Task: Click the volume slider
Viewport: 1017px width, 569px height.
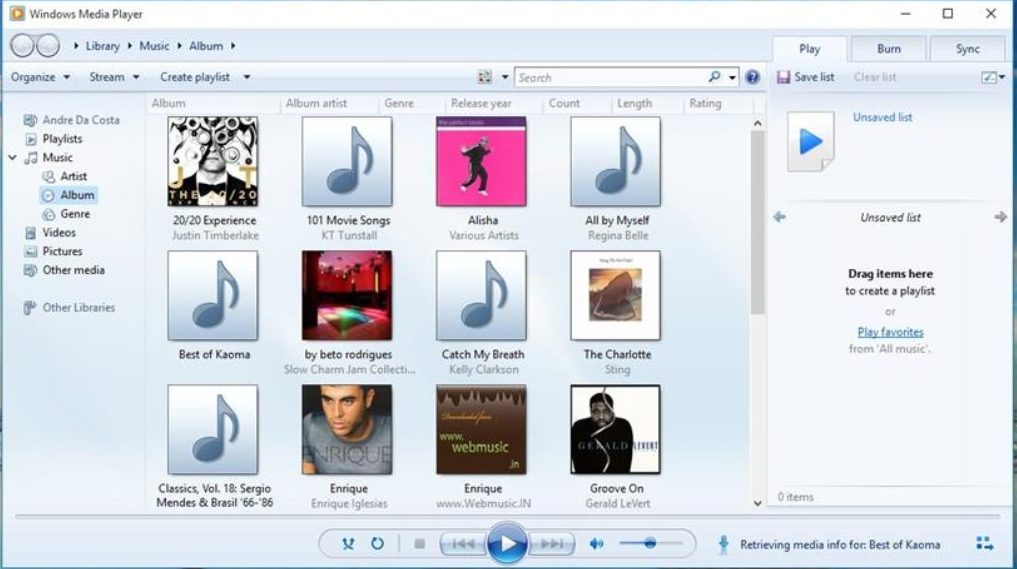Action: [x=651, y=543]
